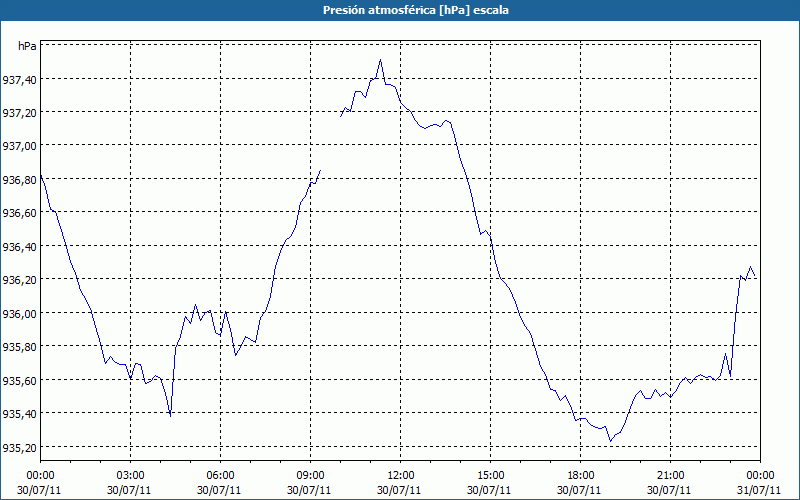Click the 936,80 axis value
Viewport: 800px width, 500px height.
click(19, 179)
